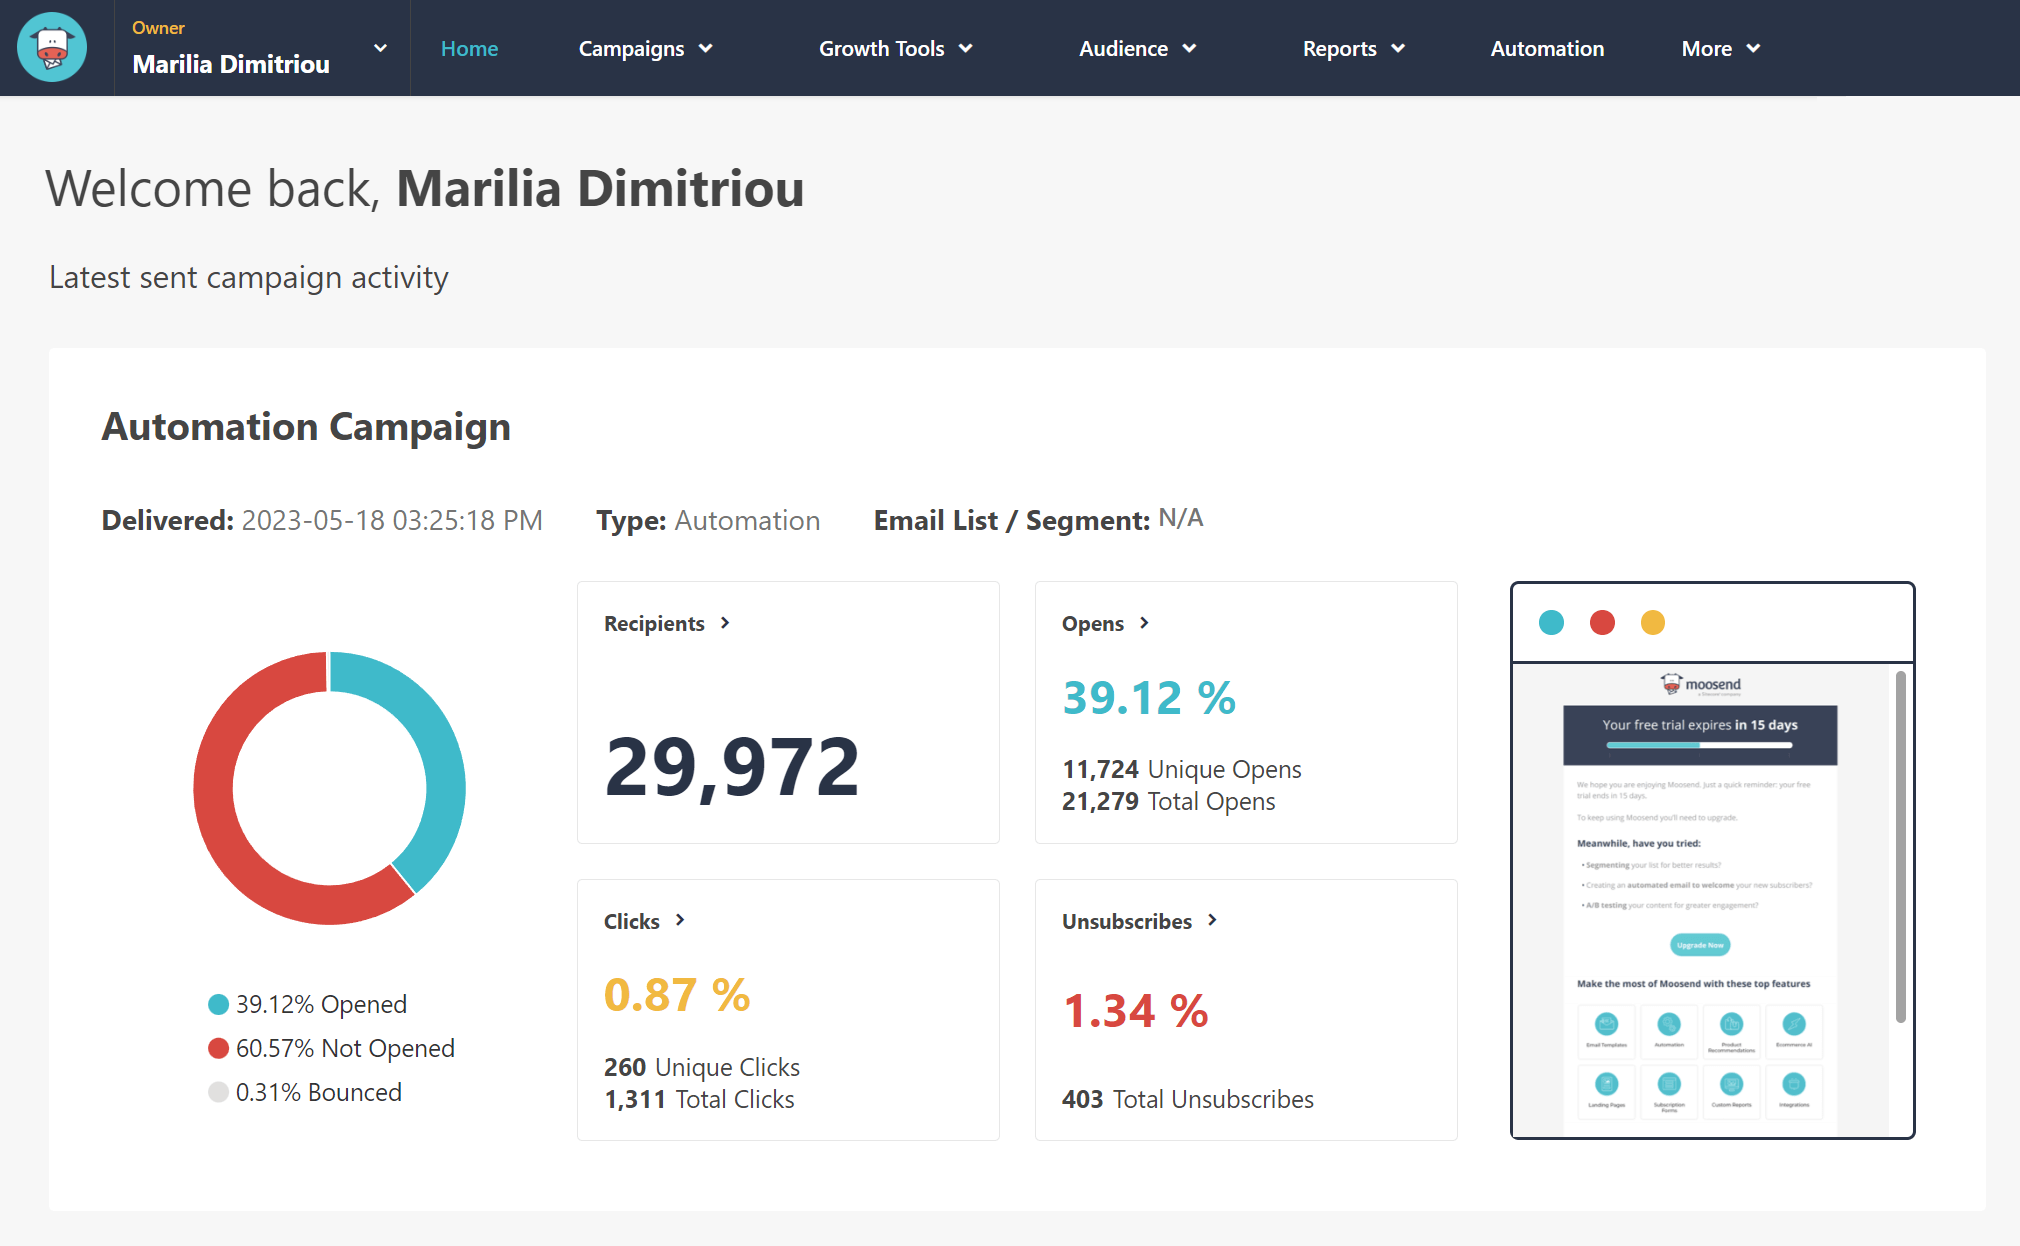Click the Home tab in navigation
This screenshot has height=1246, width=2020.
click(469, 48)
